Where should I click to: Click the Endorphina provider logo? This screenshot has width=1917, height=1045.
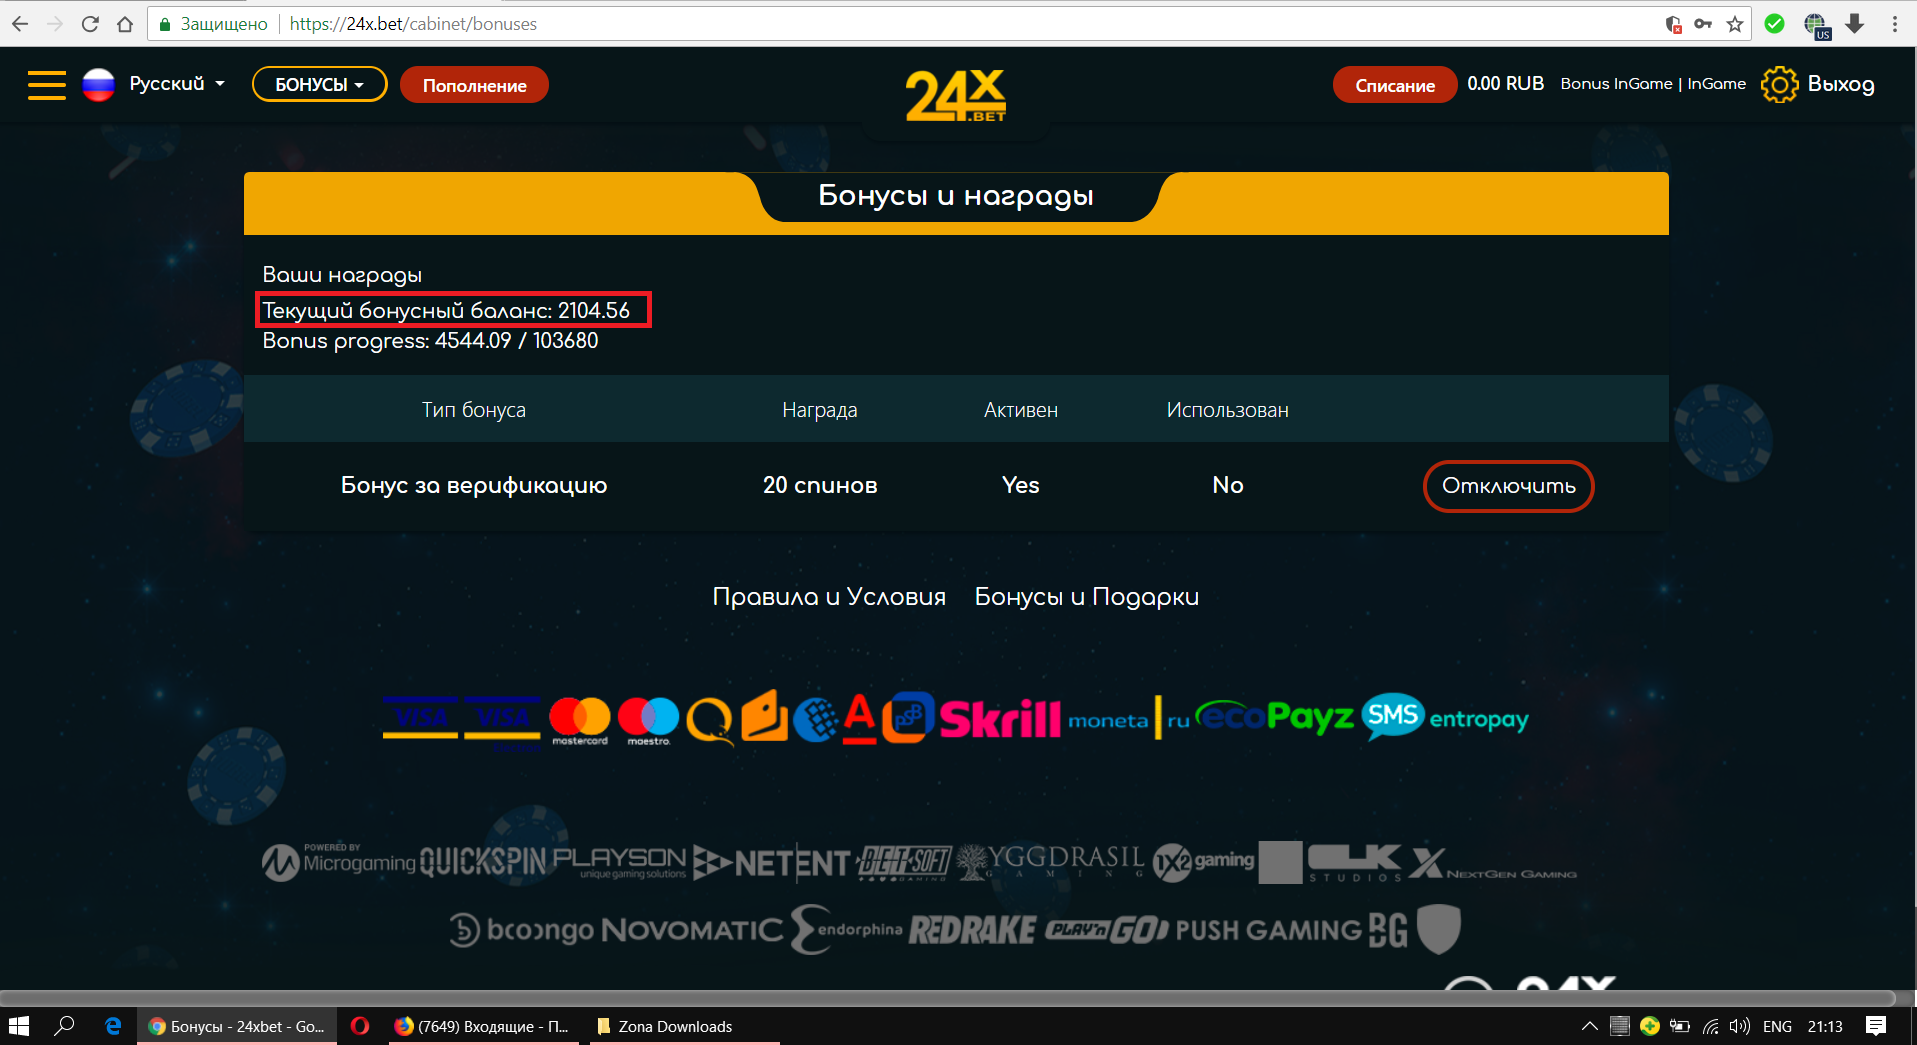pos(846,929)
